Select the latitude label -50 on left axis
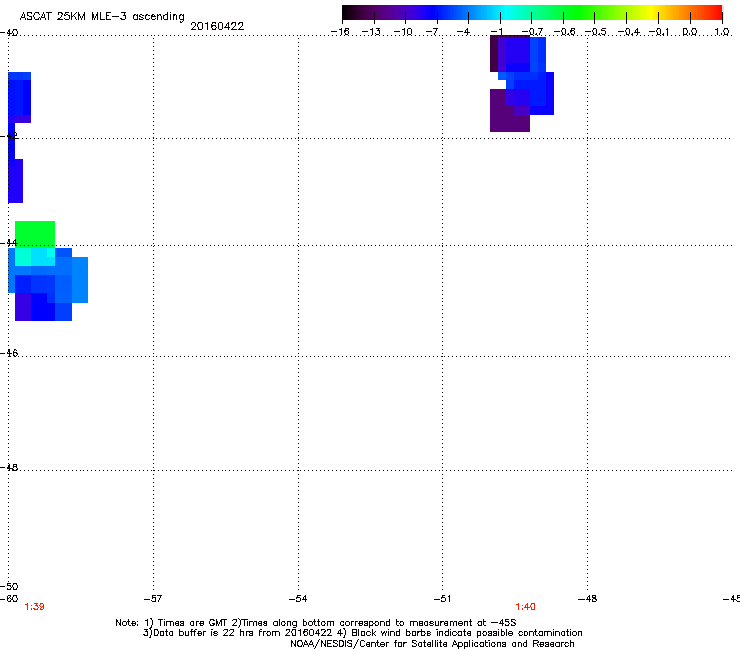Viewport: 740px width, 650px height. pyautogui.click(x=9, y=586)
